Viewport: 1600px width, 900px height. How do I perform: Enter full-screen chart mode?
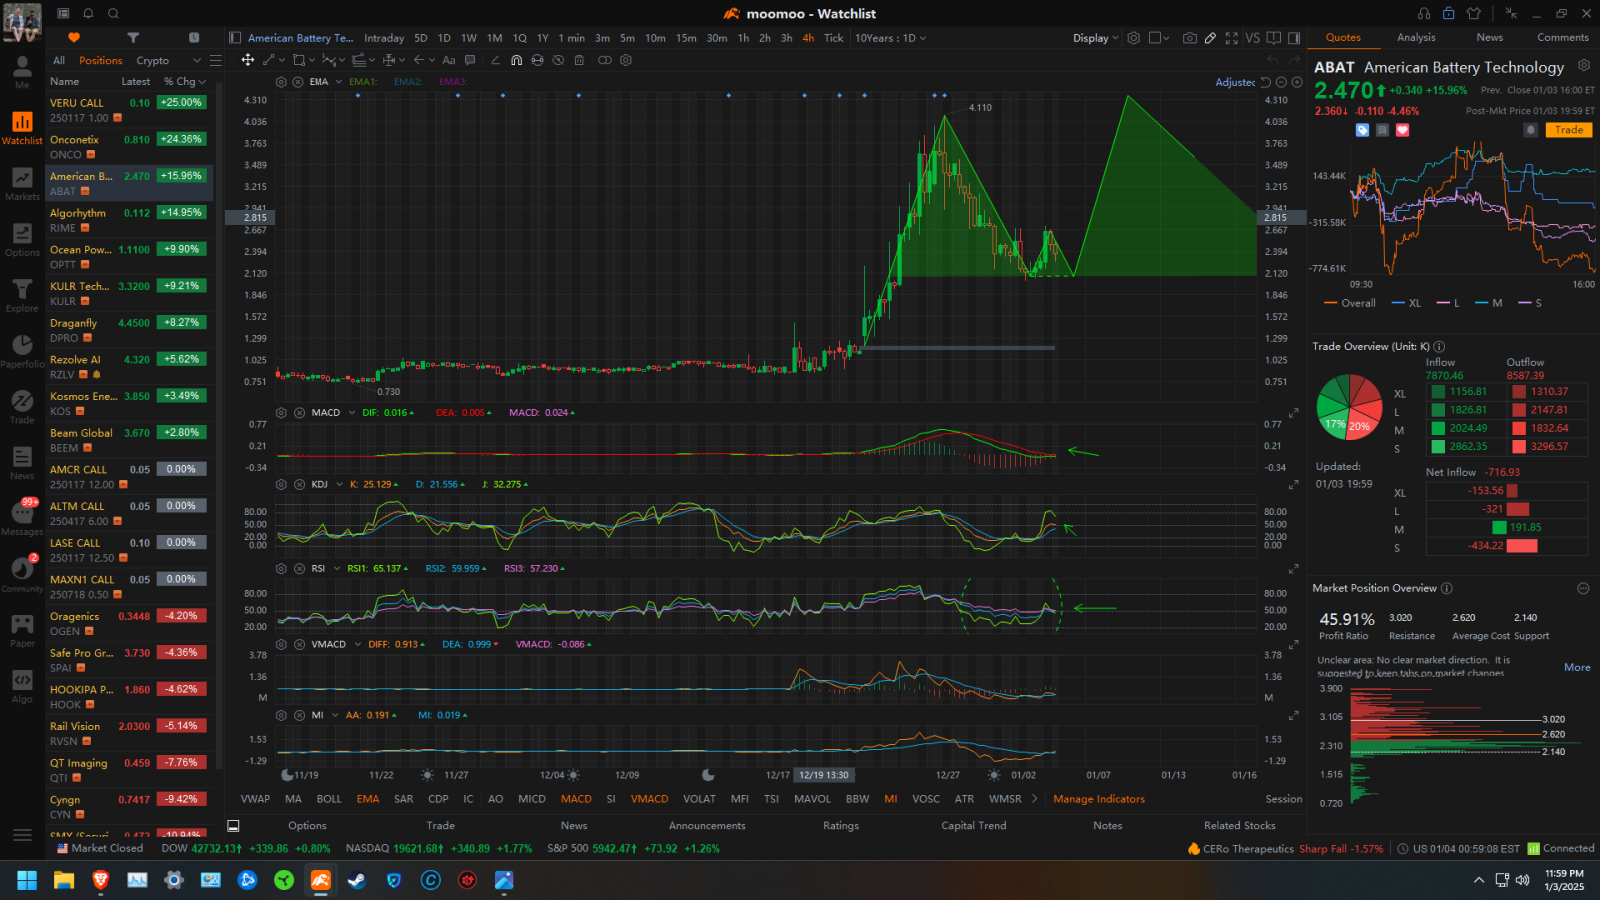pos(1232,38)
